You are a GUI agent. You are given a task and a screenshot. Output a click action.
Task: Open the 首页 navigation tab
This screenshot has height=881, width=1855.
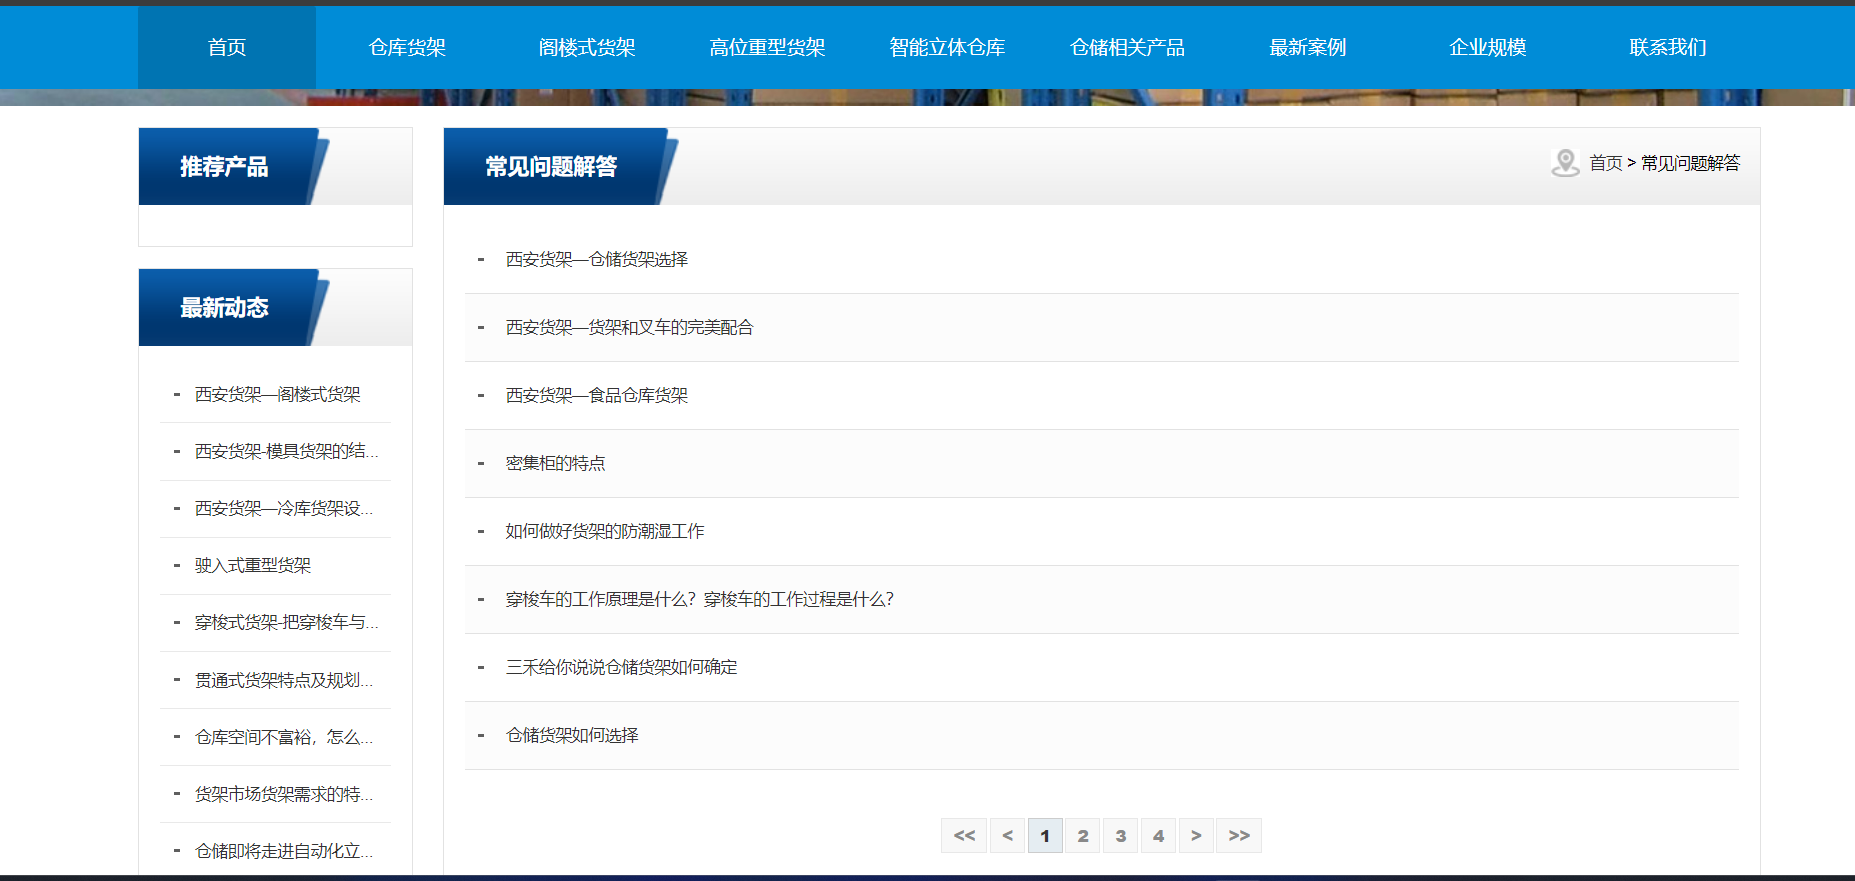coord(227,47)
